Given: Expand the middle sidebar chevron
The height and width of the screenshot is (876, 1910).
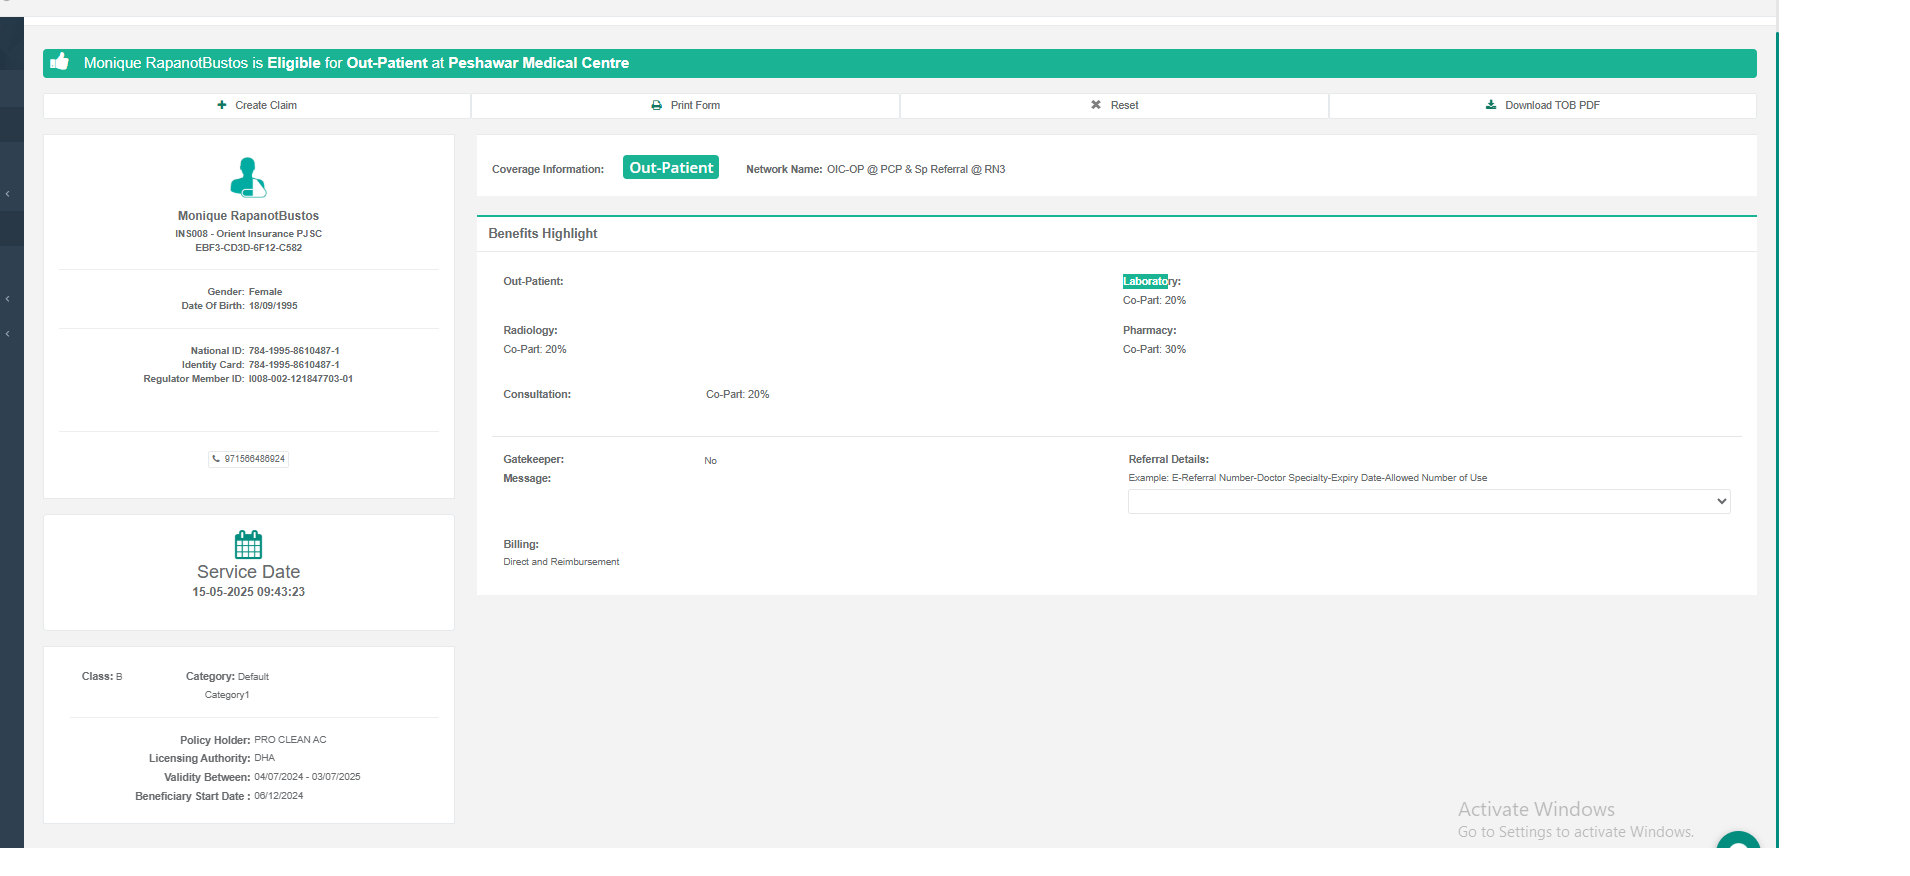Looking at the screenshot, I should pyautogui.click(x=8, y=299).
